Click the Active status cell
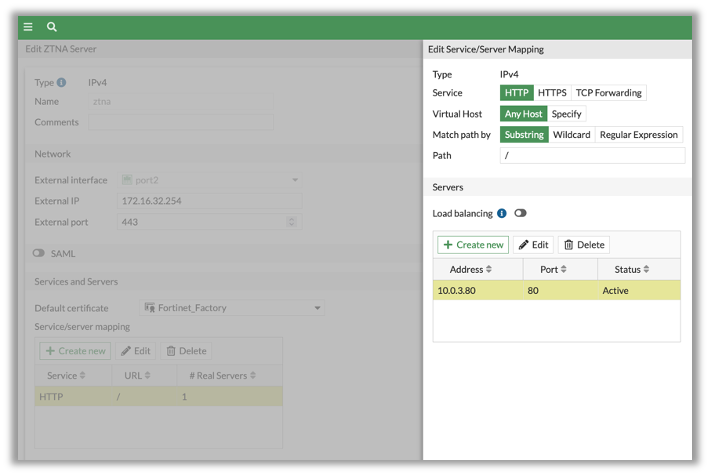Screen dimensions: 710x476 point(639,290)
